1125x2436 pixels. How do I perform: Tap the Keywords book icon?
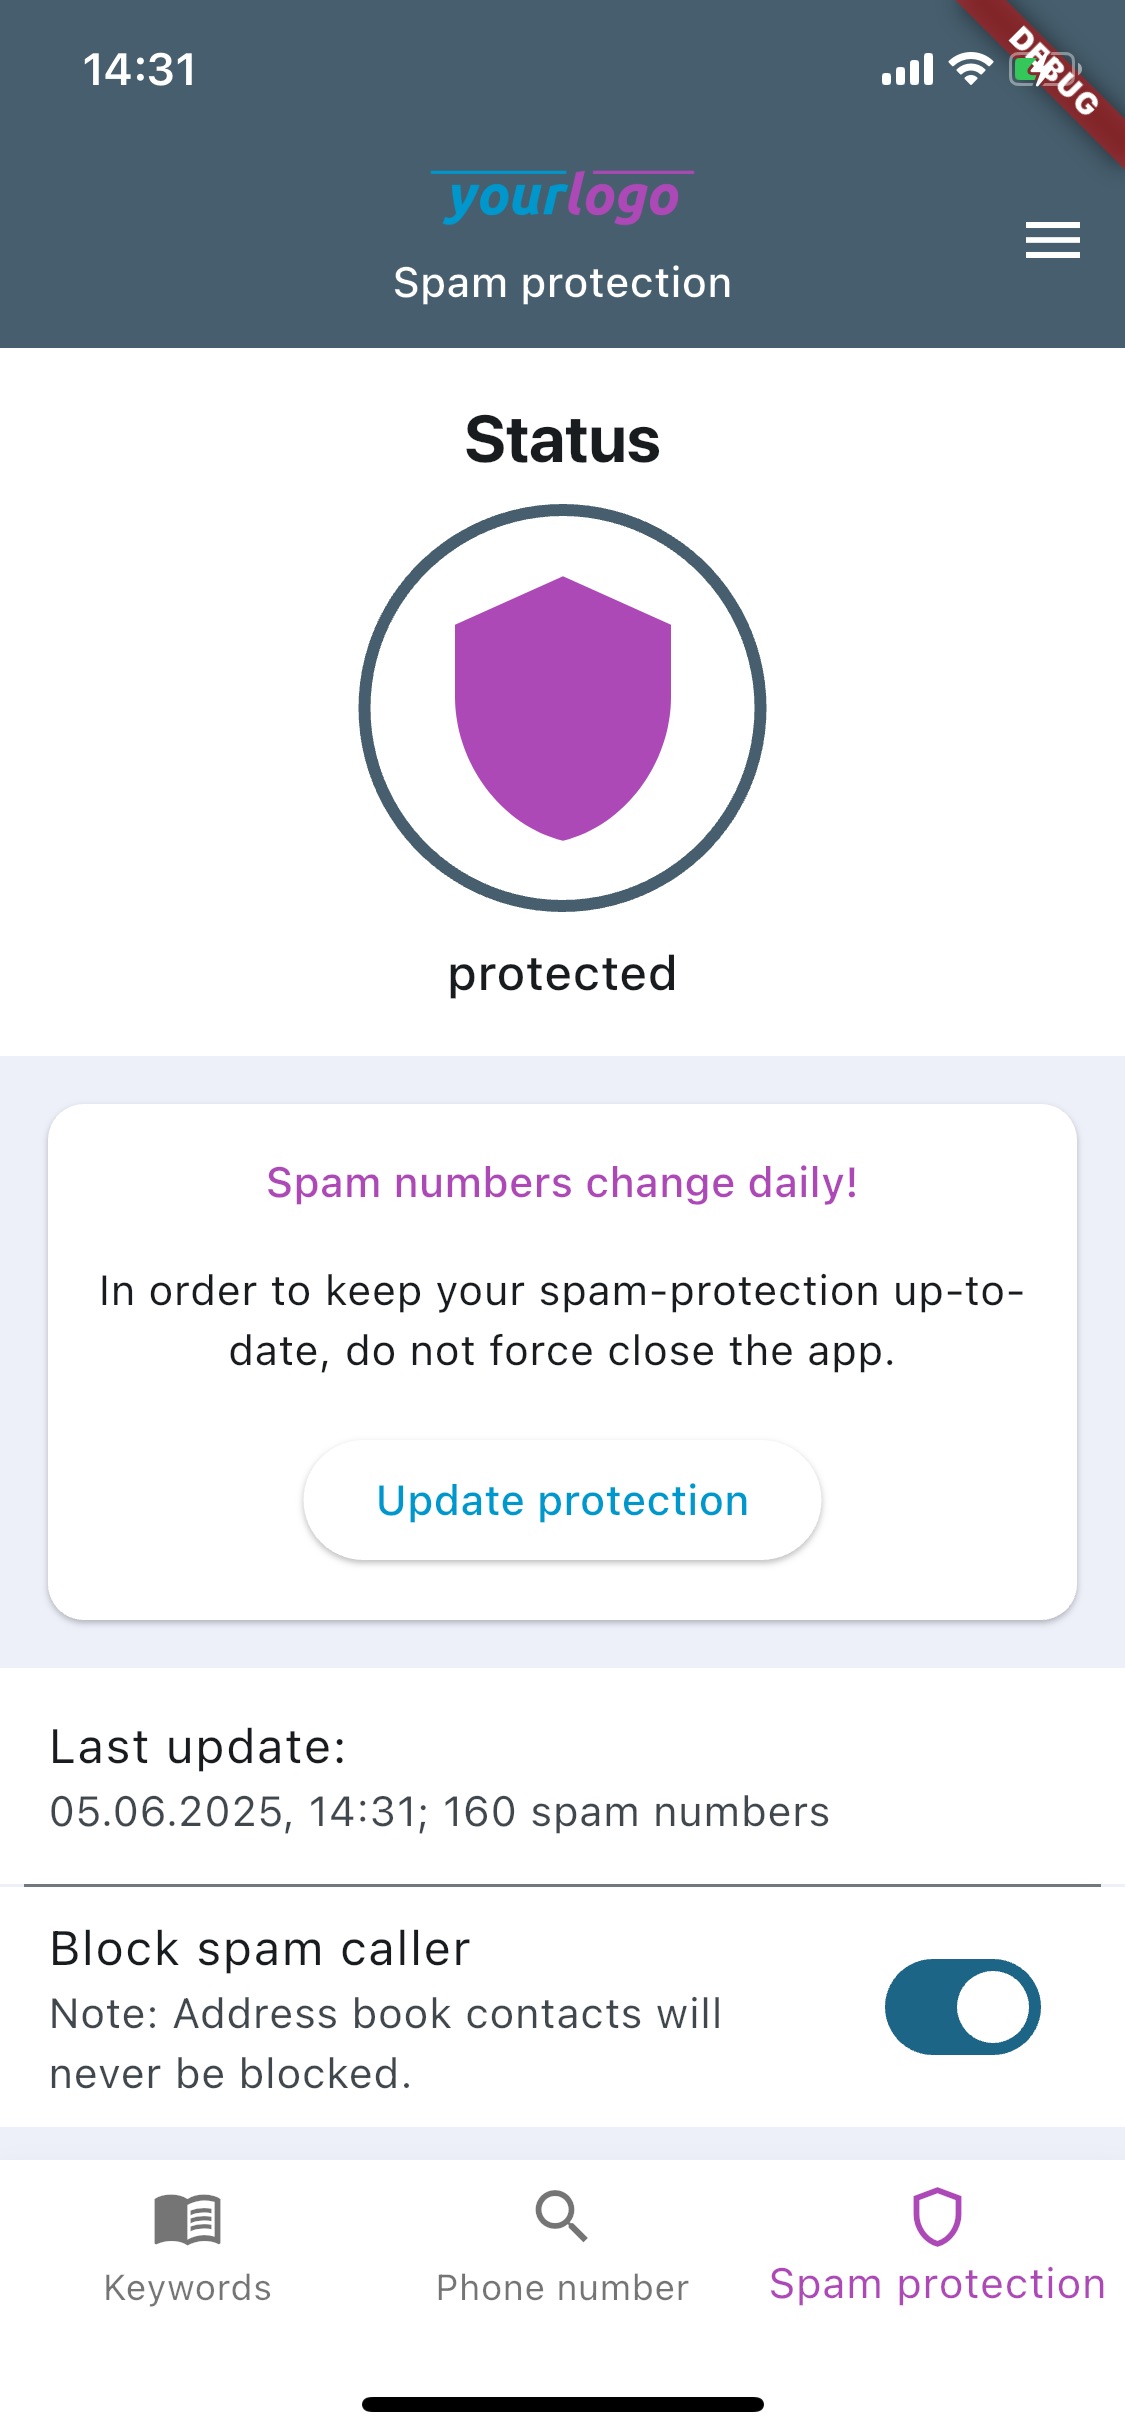click(187, 2220)
